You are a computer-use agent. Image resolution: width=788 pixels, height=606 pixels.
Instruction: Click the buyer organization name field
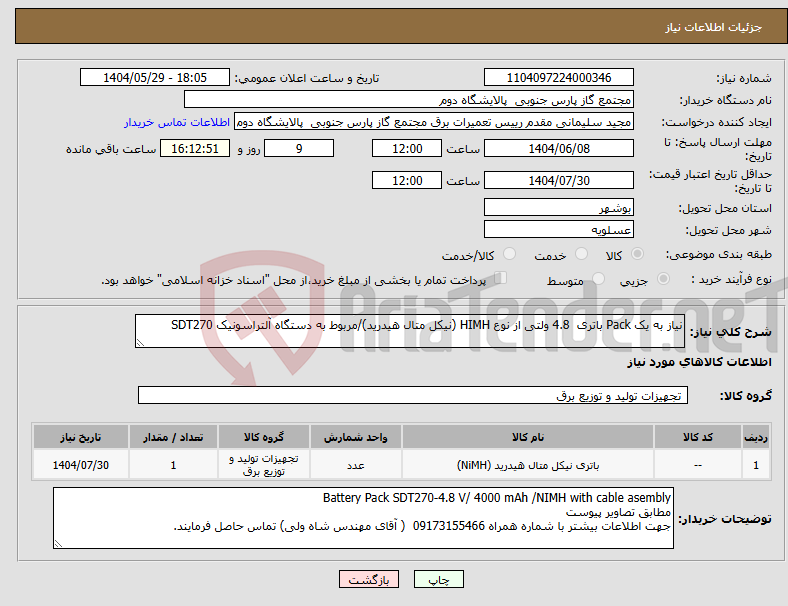click(409, 99)
